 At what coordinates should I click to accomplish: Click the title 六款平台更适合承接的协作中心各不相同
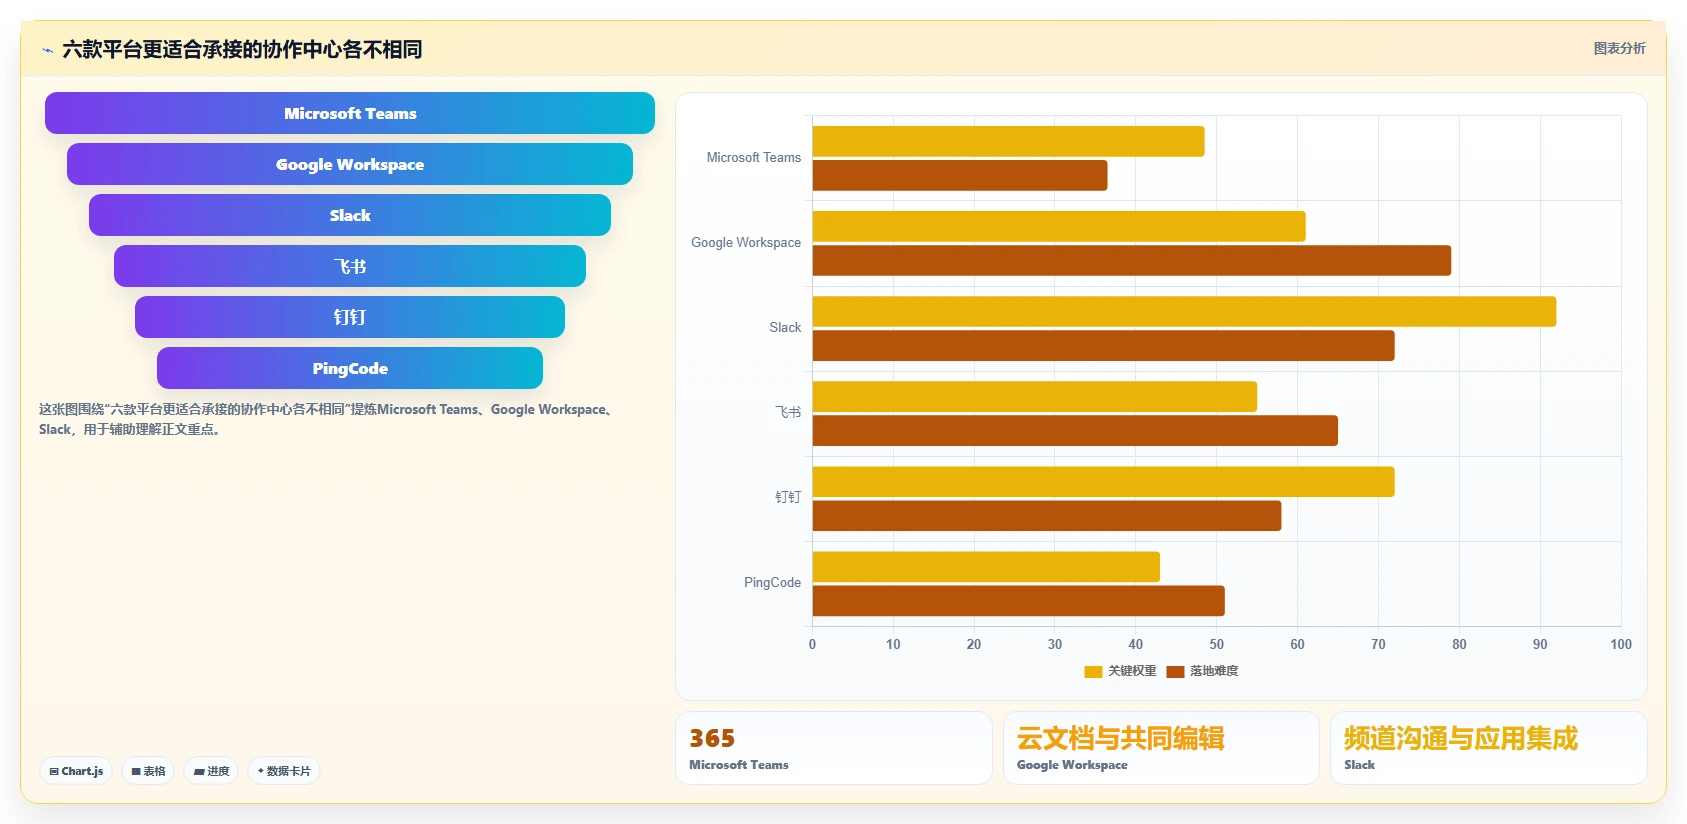click(242, 49)
